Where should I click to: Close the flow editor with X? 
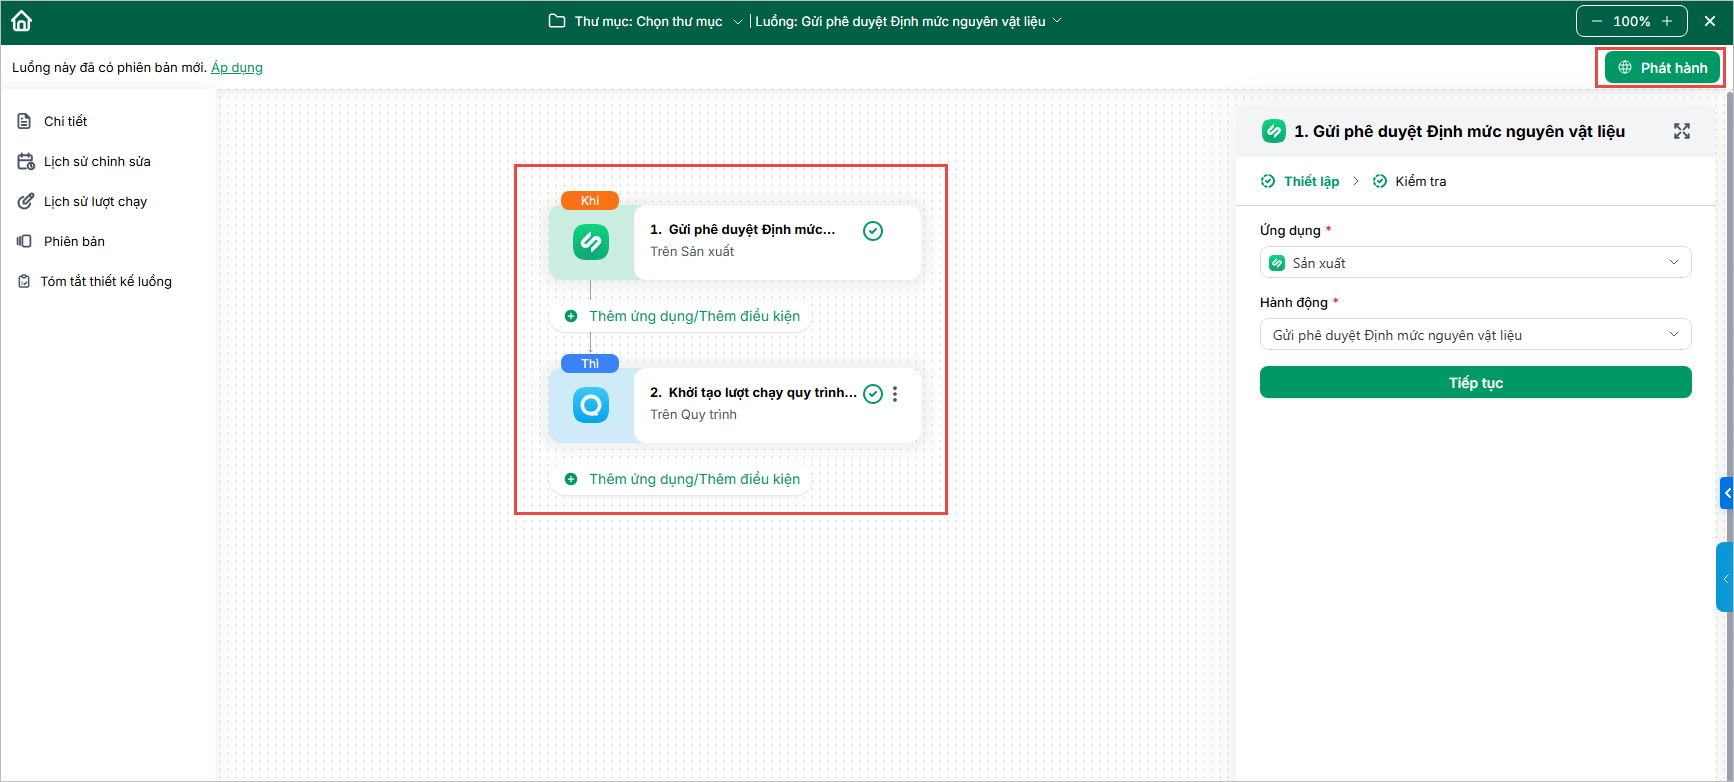(x=1710, y=21)
